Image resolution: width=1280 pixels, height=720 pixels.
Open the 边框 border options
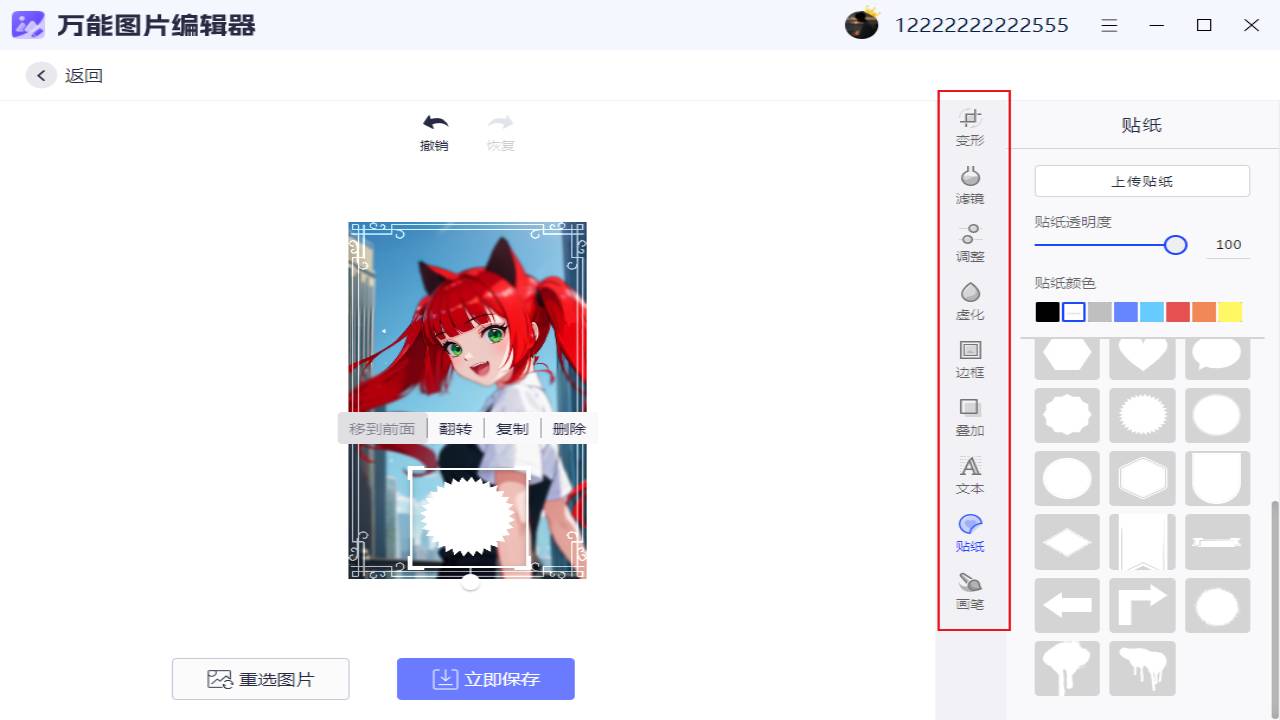tap(969, 359)
